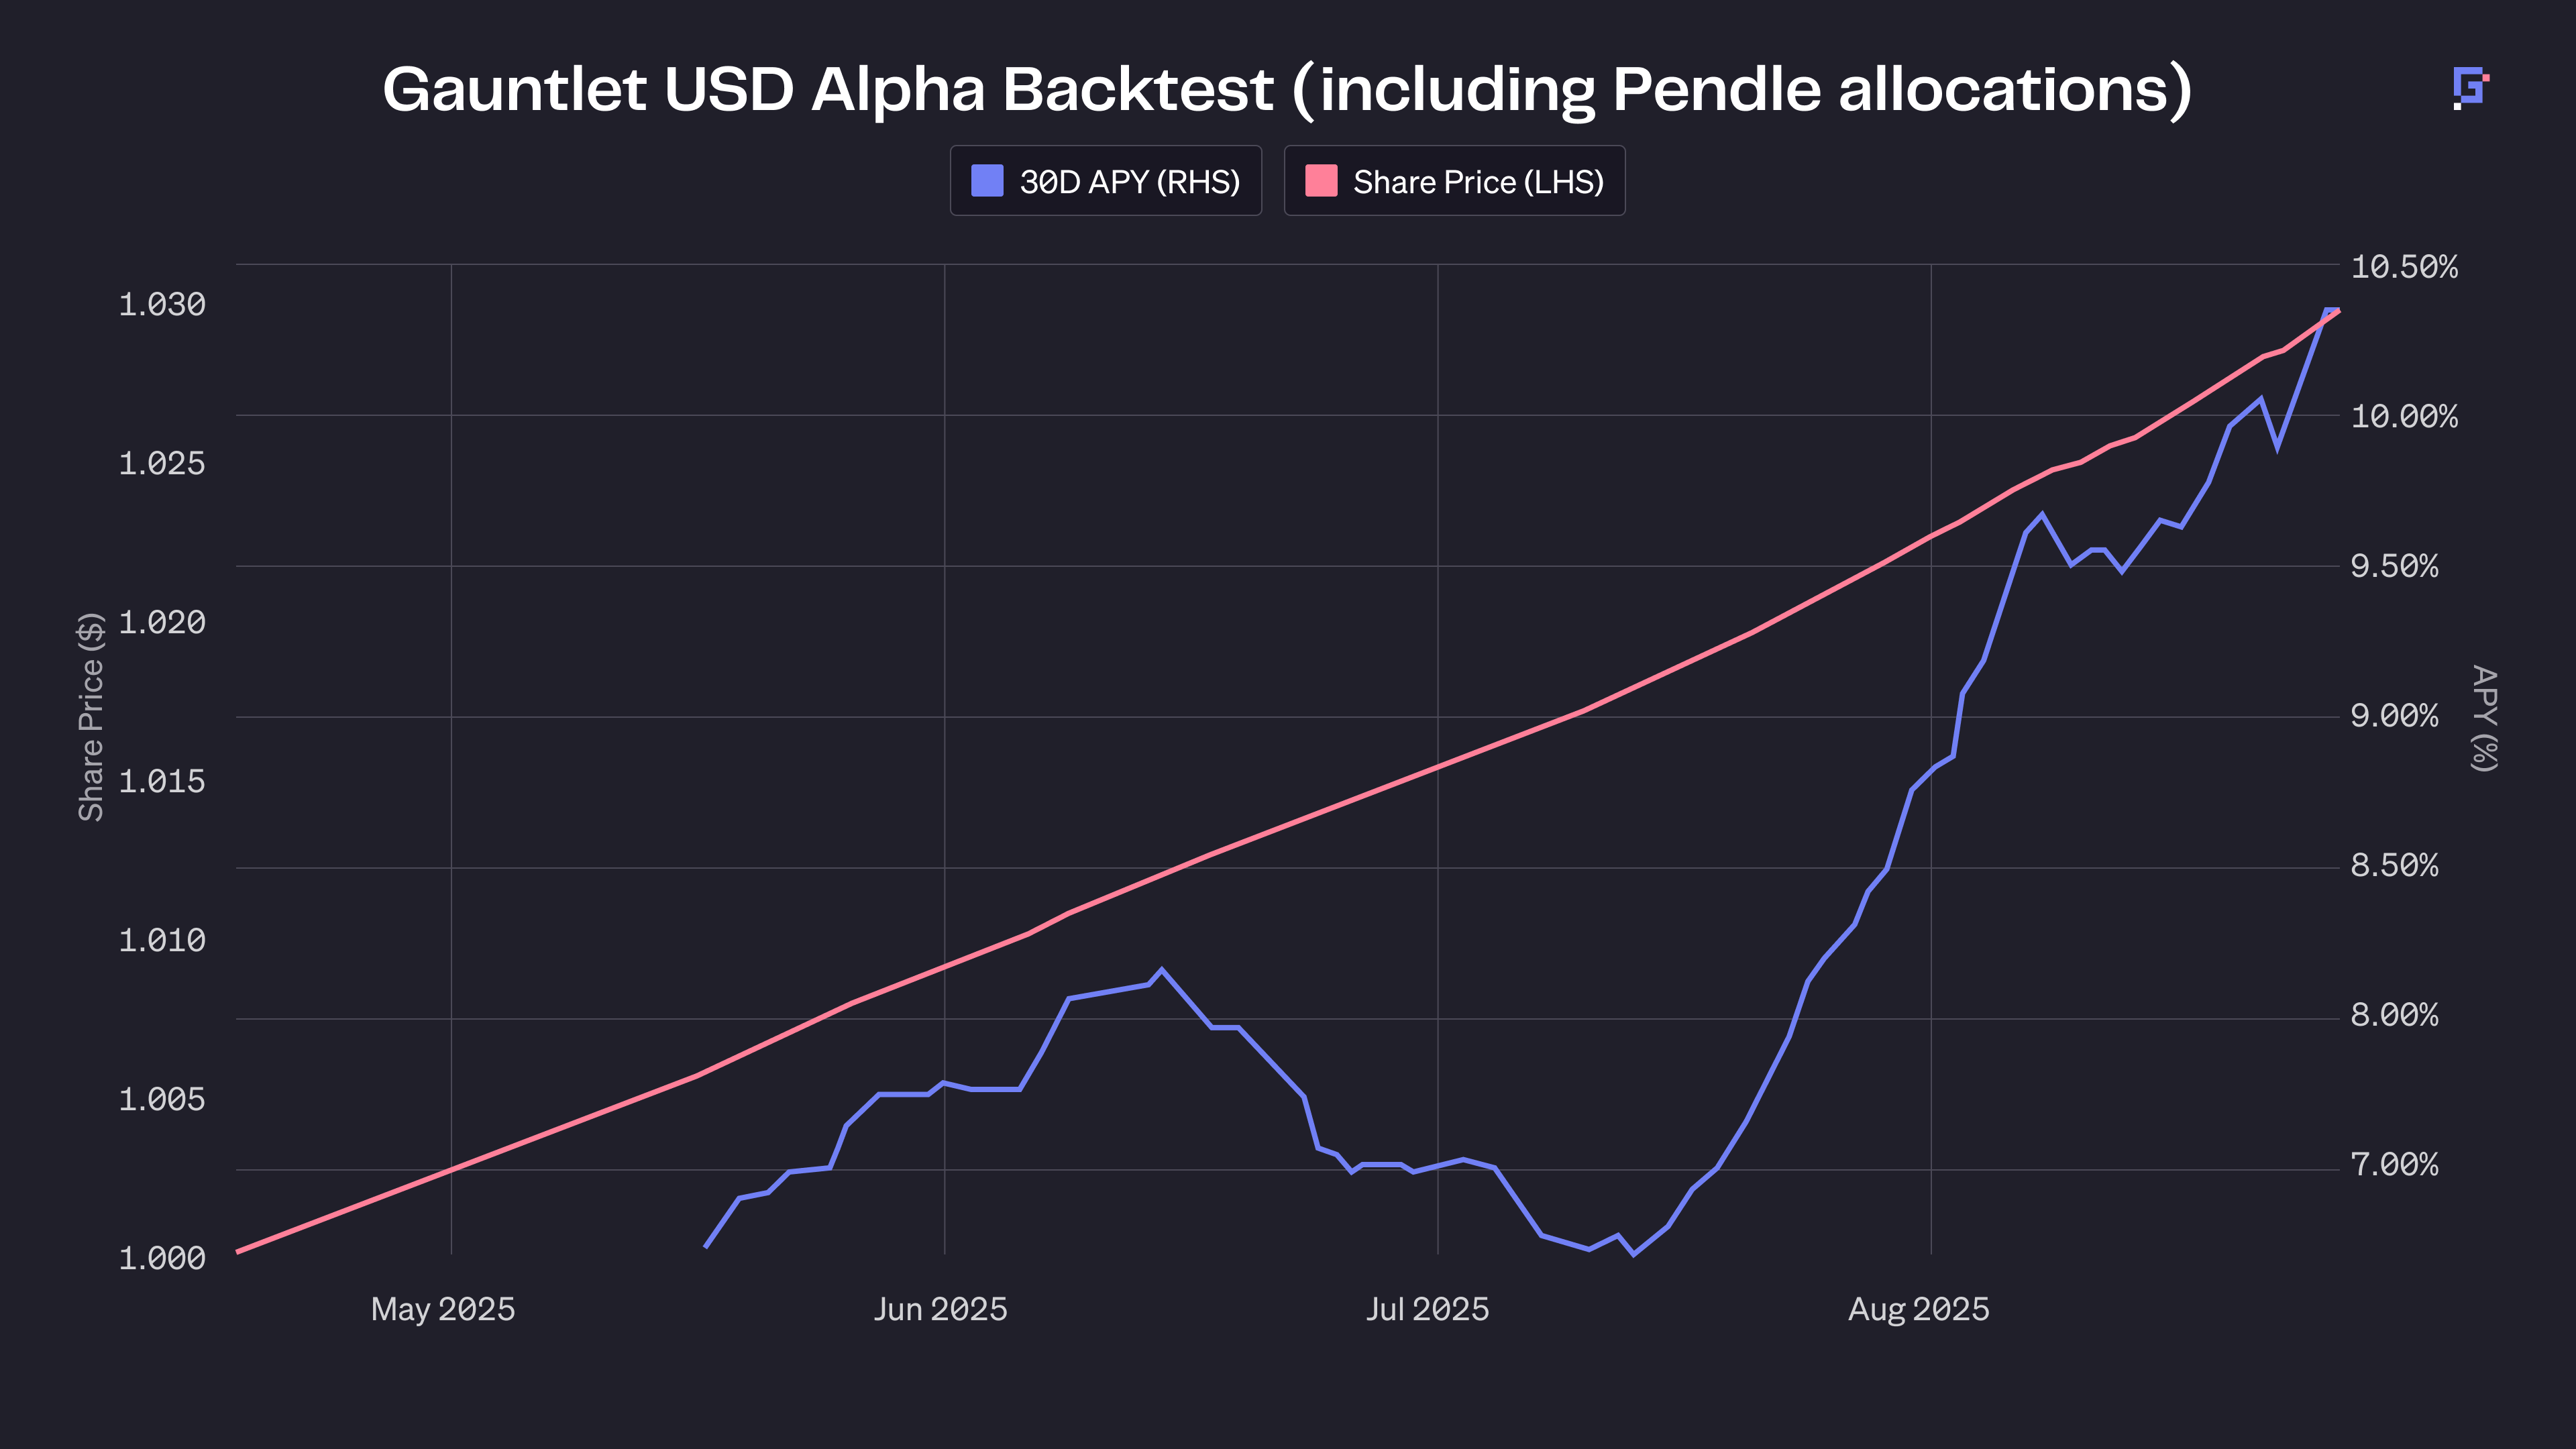Click the 8.50% APY tick label

2394,865
